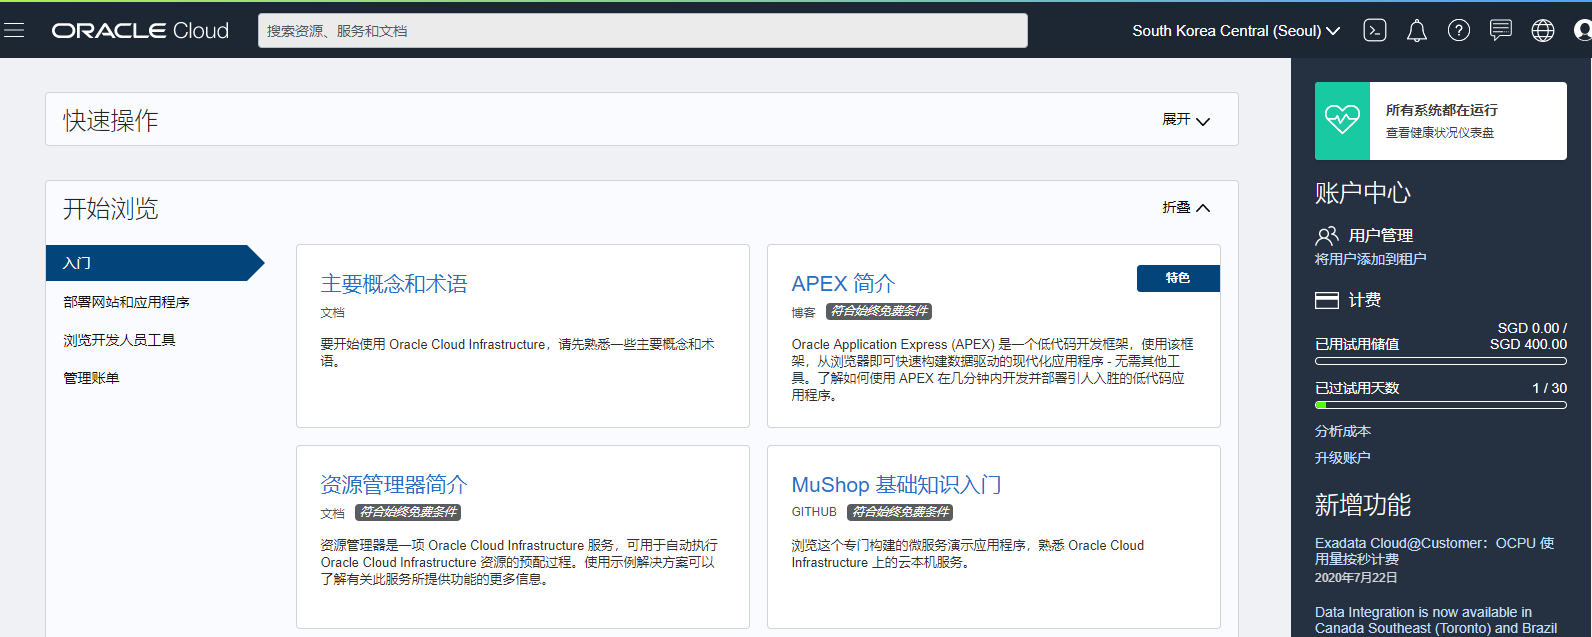Expand the 快速操作 panel with 展开
Viewport: 1592px width, 637px height.
(1186, 120)
